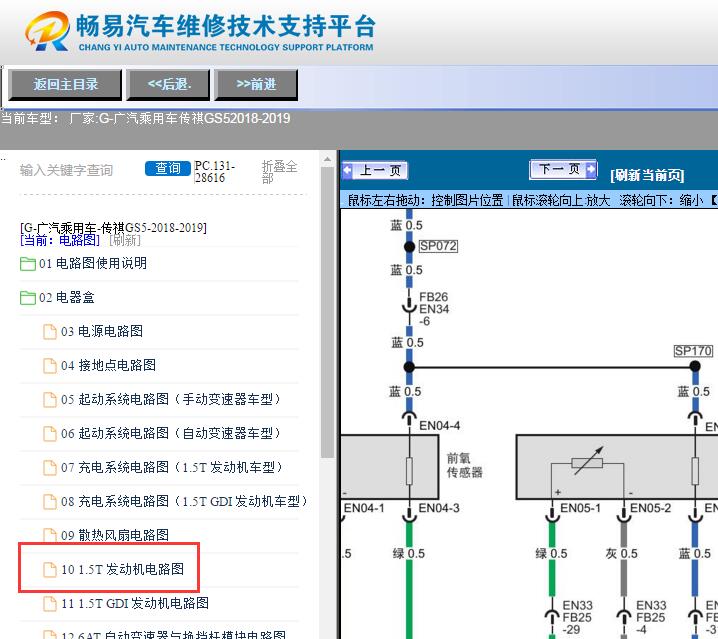The image size is (718, 639).
Task: Go to previous page with 上一页
Action: [x=375, y=170]
